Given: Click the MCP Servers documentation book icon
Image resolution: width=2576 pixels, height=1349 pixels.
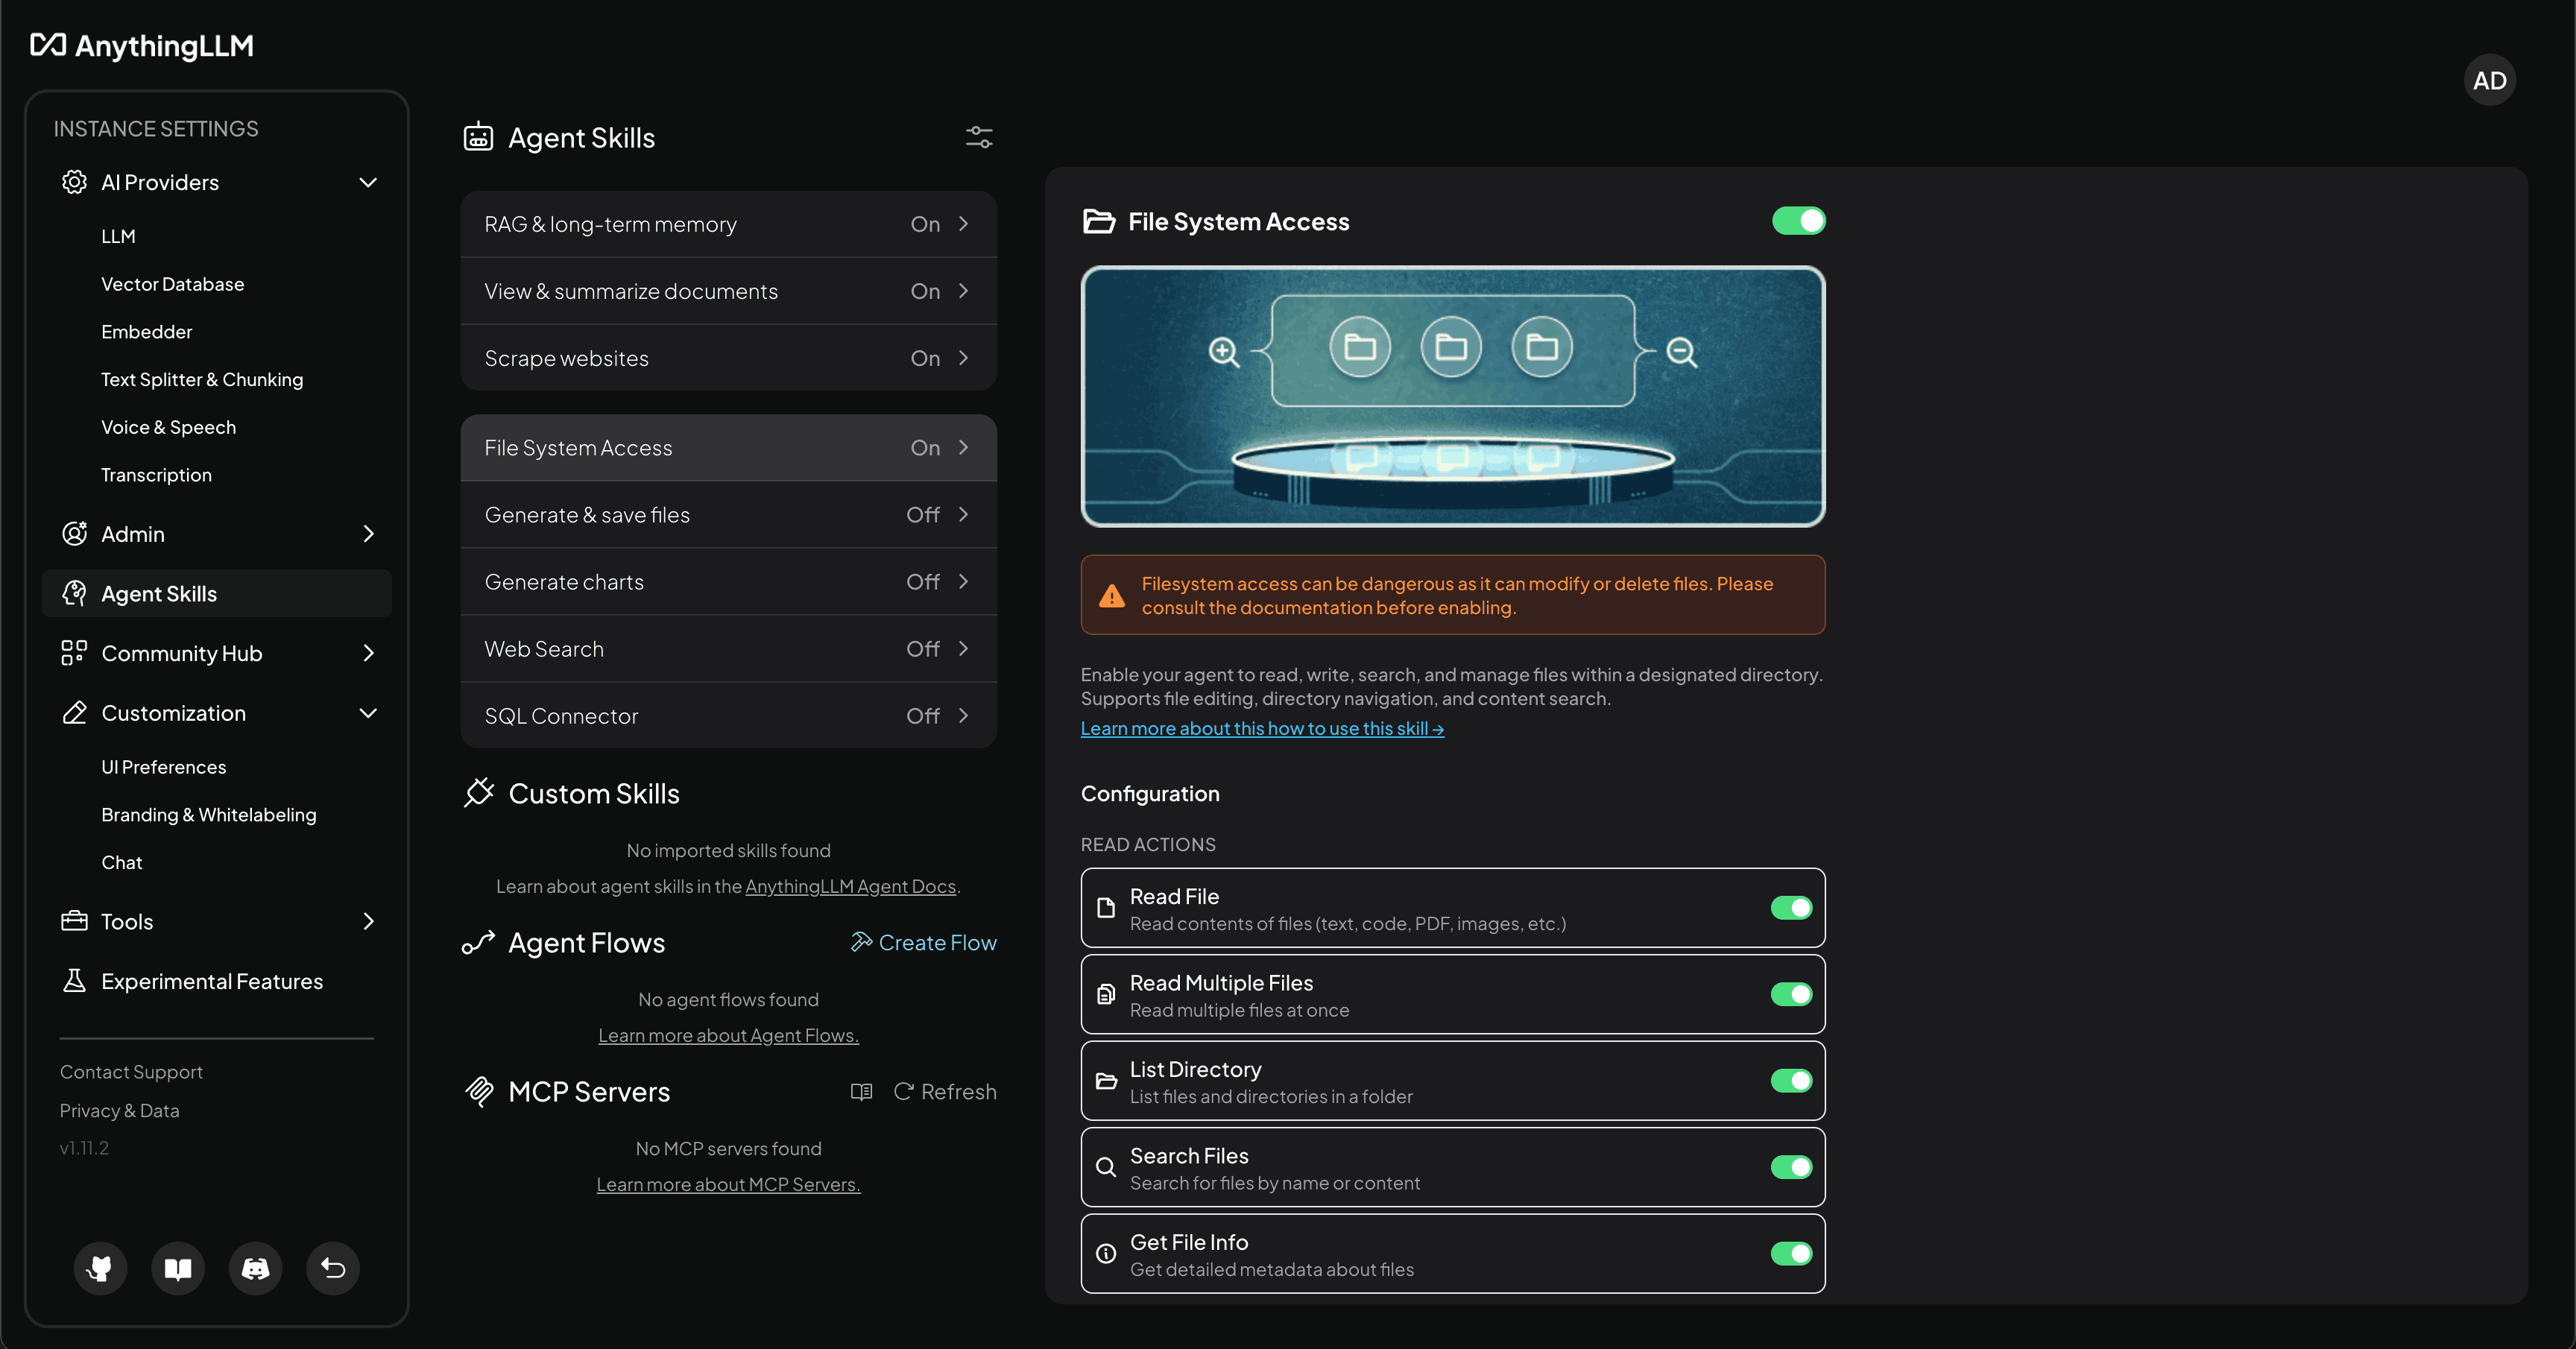Looking at the screenshot, I should coord(860,1091).
